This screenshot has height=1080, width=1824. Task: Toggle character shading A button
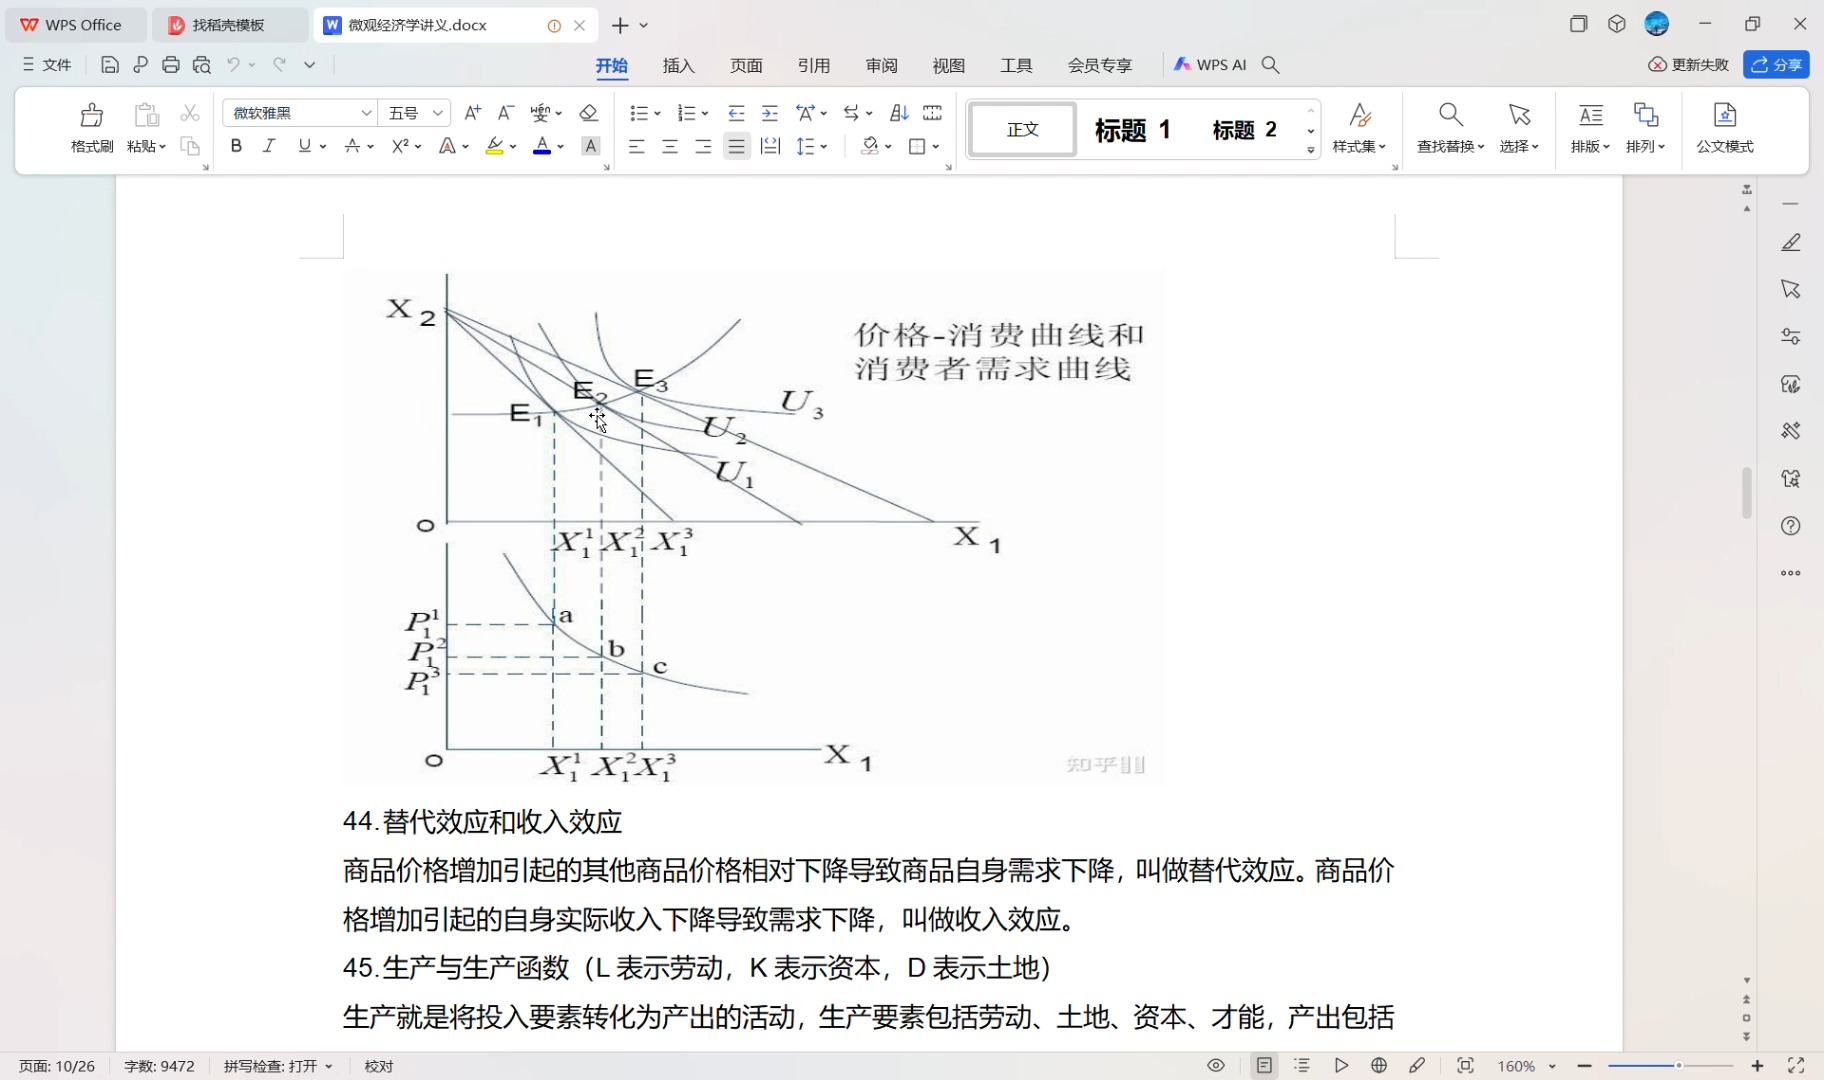591,147
